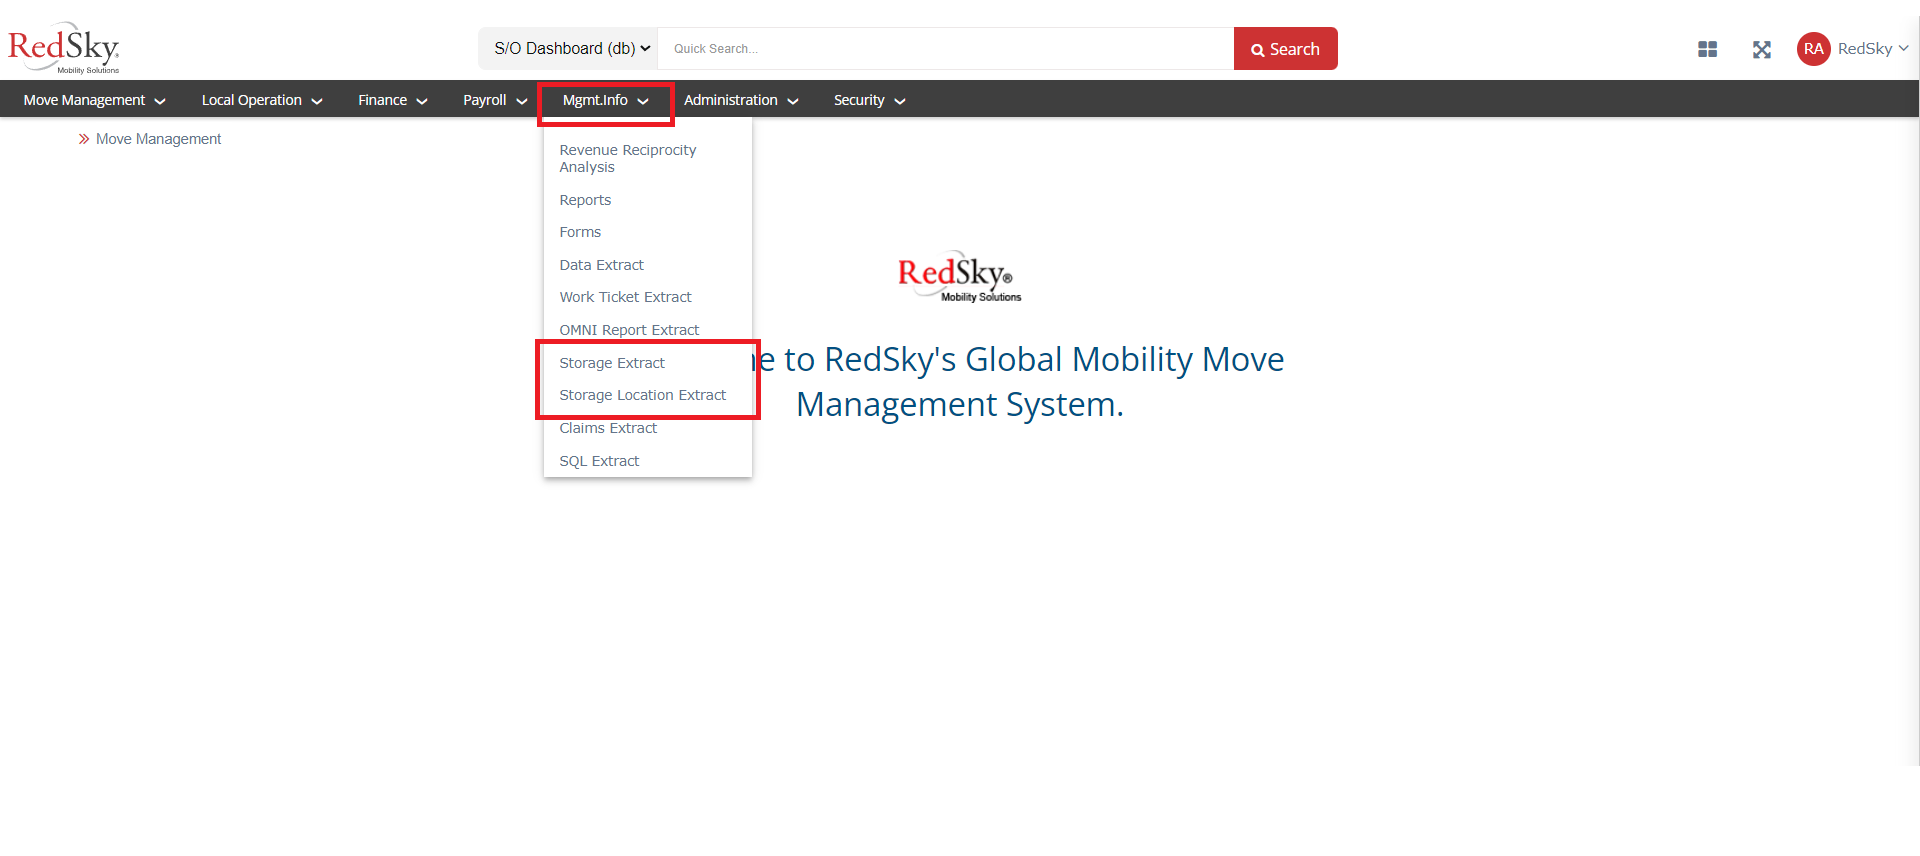The width and height of the screenshot is (1920, 856).
Task: Choose Work Ticket Extract menu entry
Action: [626, 297]
